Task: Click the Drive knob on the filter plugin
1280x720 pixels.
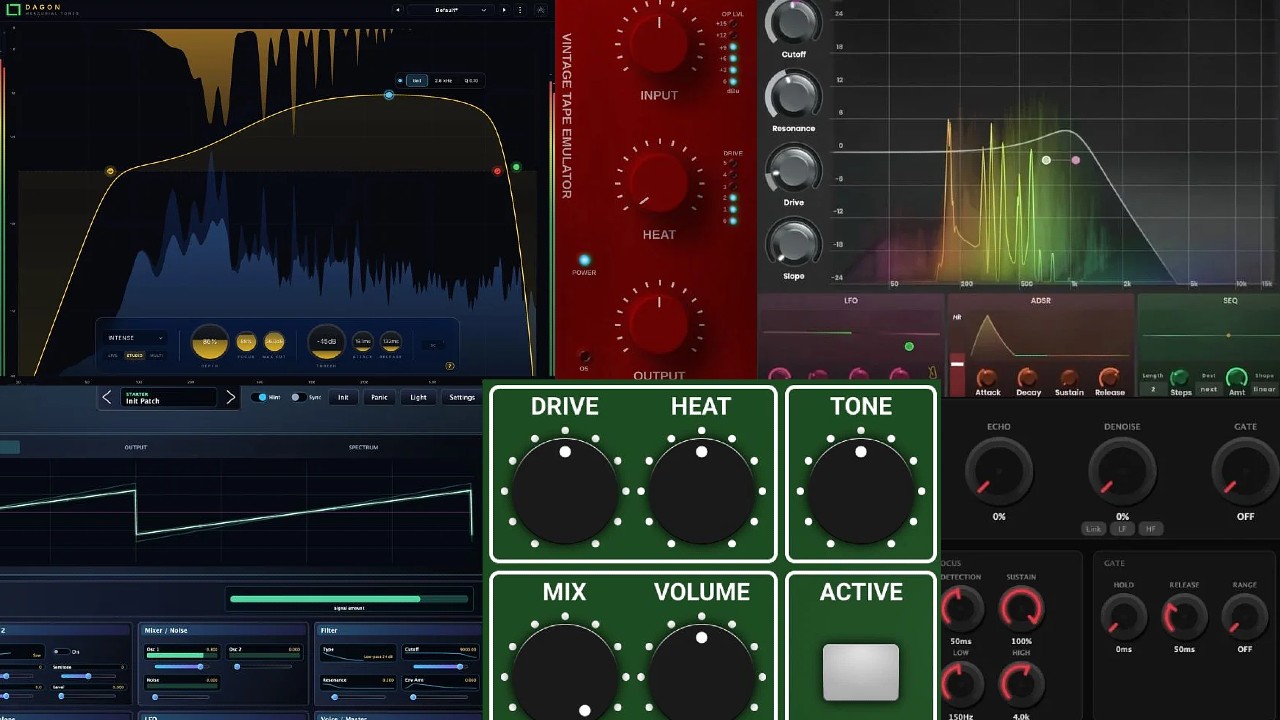Action: (x=793, y=168)
